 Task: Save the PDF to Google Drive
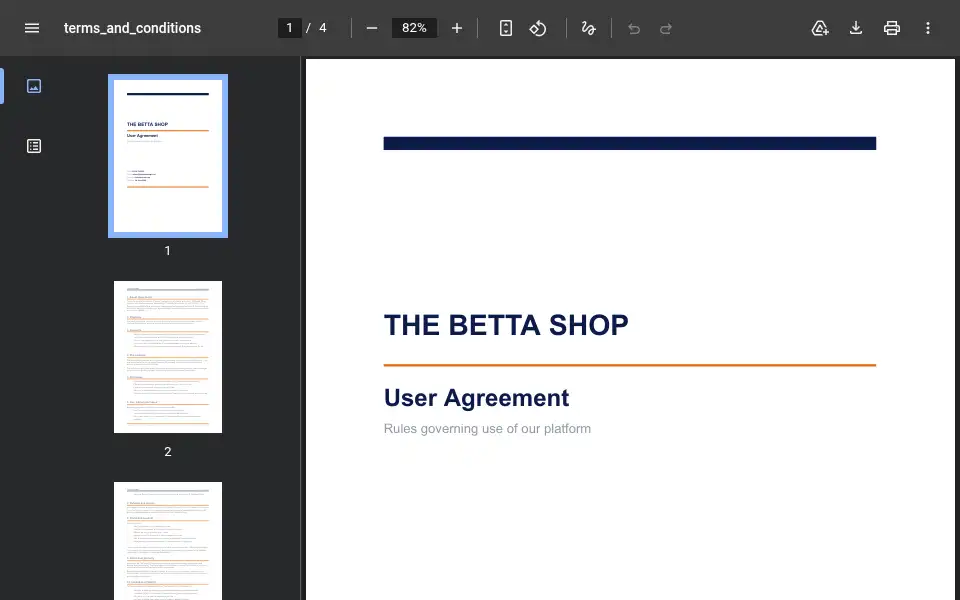[x=820, y=28]
